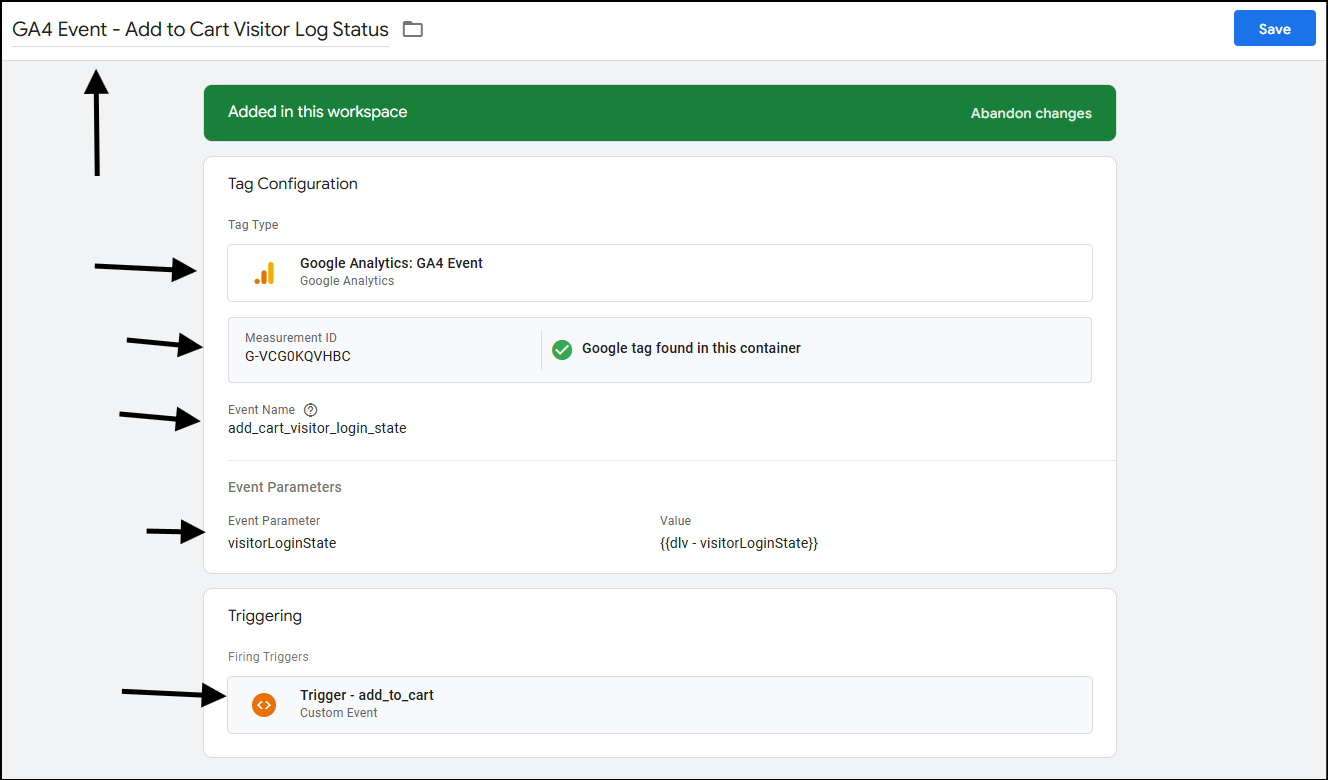The image size is (1328, 780).
Task: Click the Value column label
Action: (675, 521)
